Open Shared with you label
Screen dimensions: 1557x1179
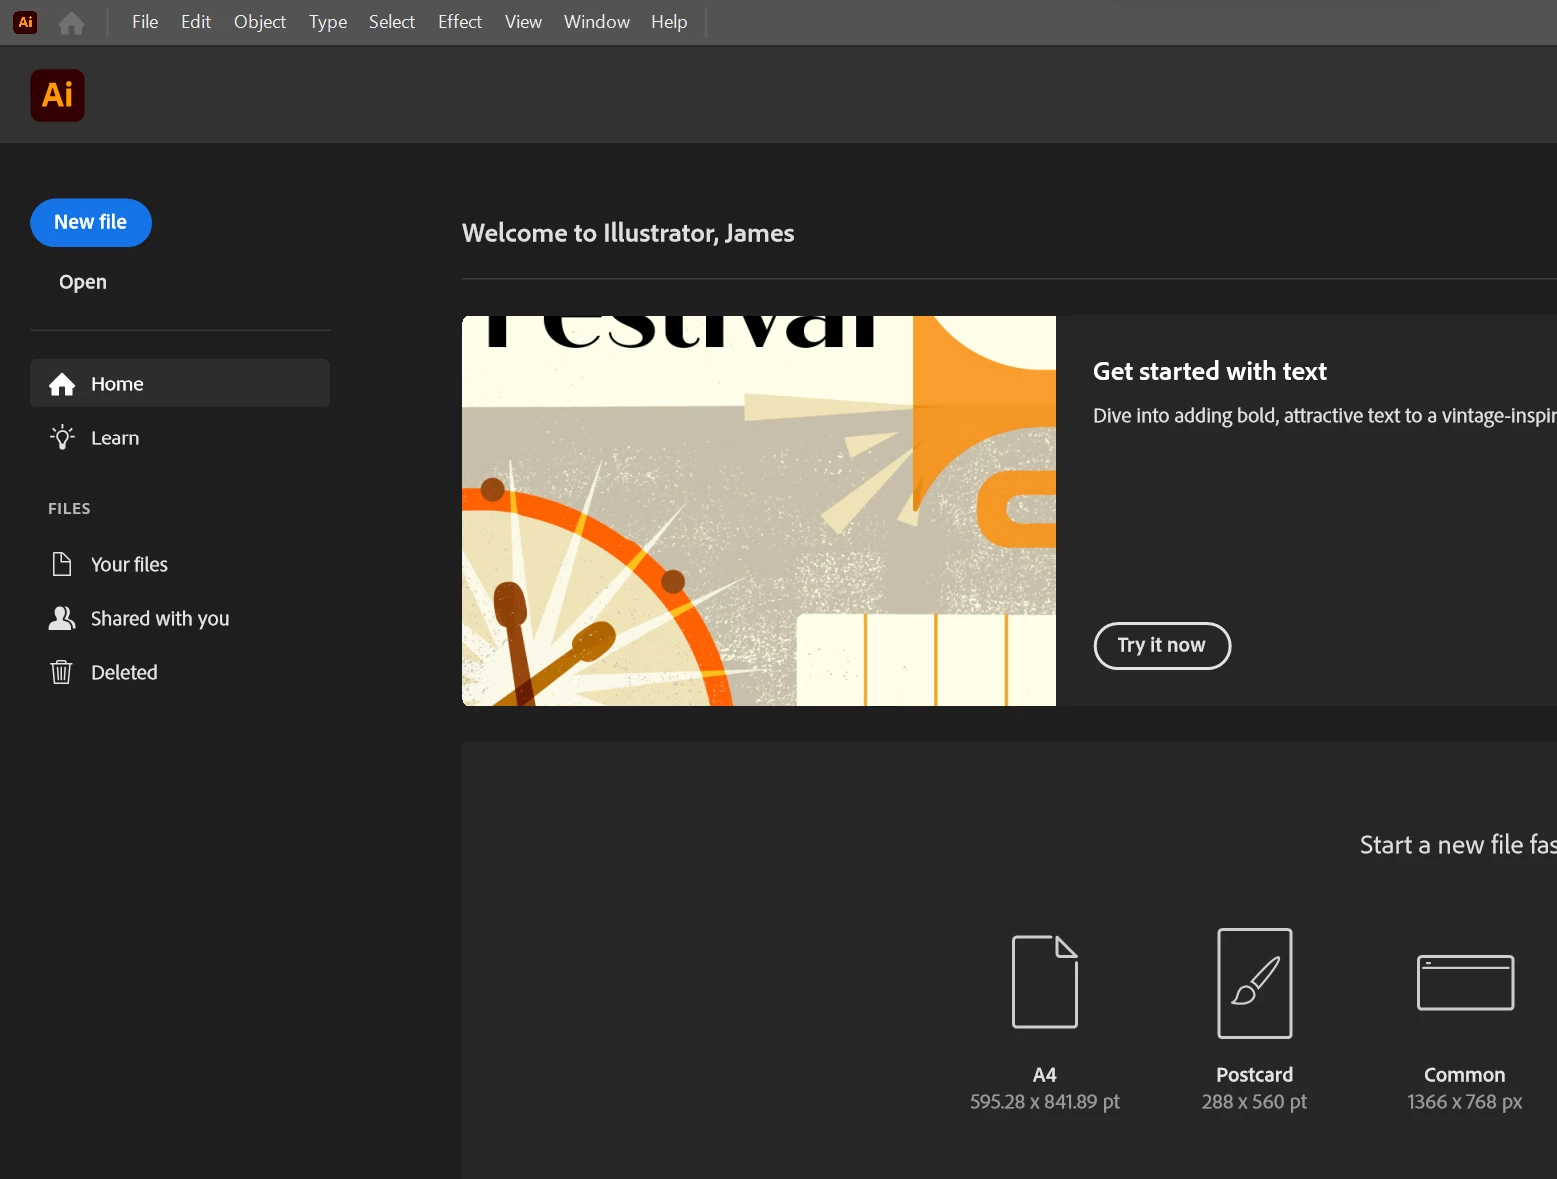coord(160,619)
